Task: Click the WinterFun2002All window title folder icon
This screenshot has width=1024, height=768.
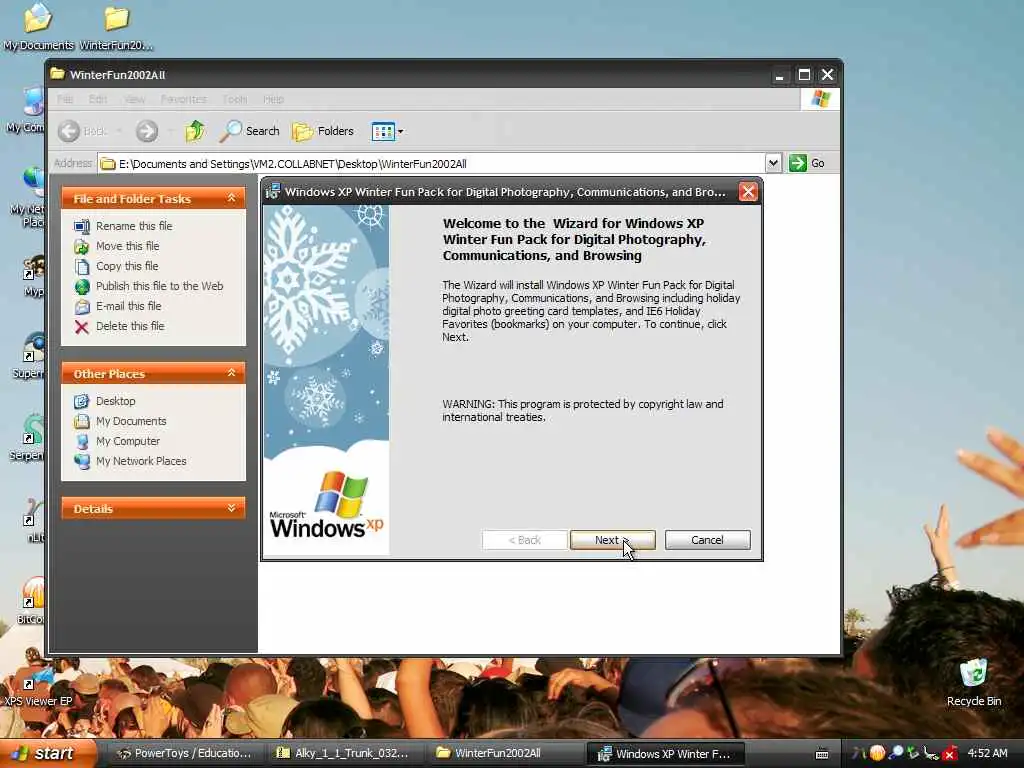Action: point(58,74)
